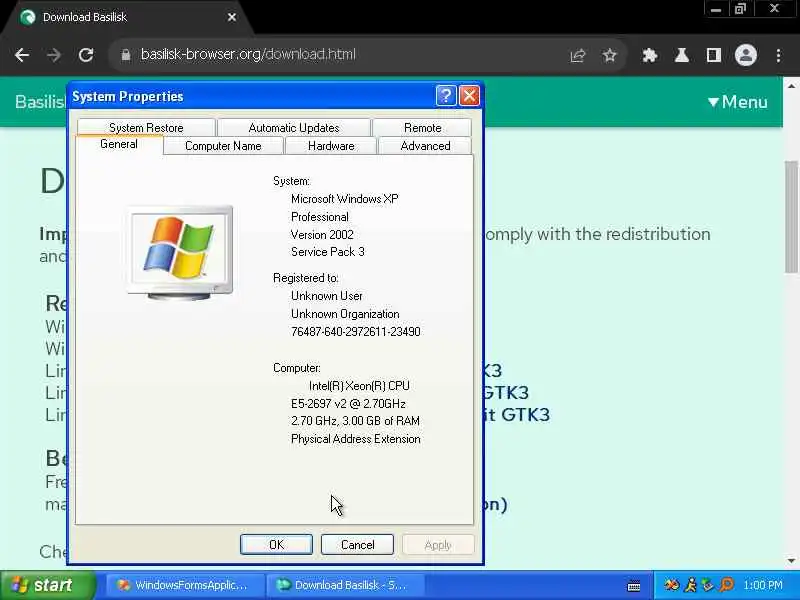Click the browser forward arrow
This screenshot has width=800, height=600.
coord(54,55)
